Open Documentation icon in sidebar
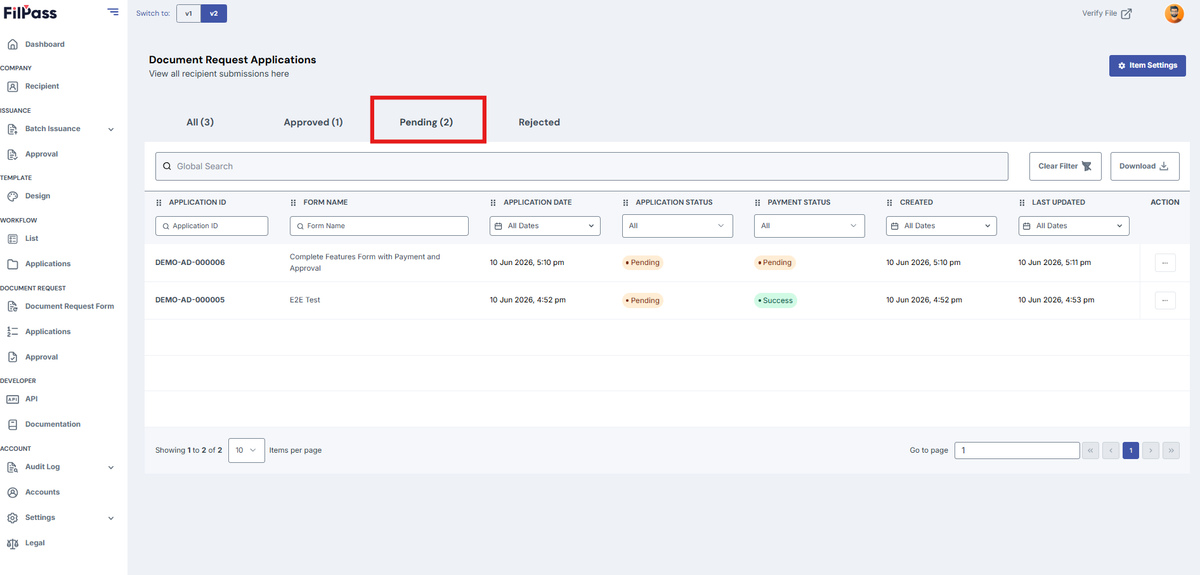1200x575 pixels. (x=13, y=424)
